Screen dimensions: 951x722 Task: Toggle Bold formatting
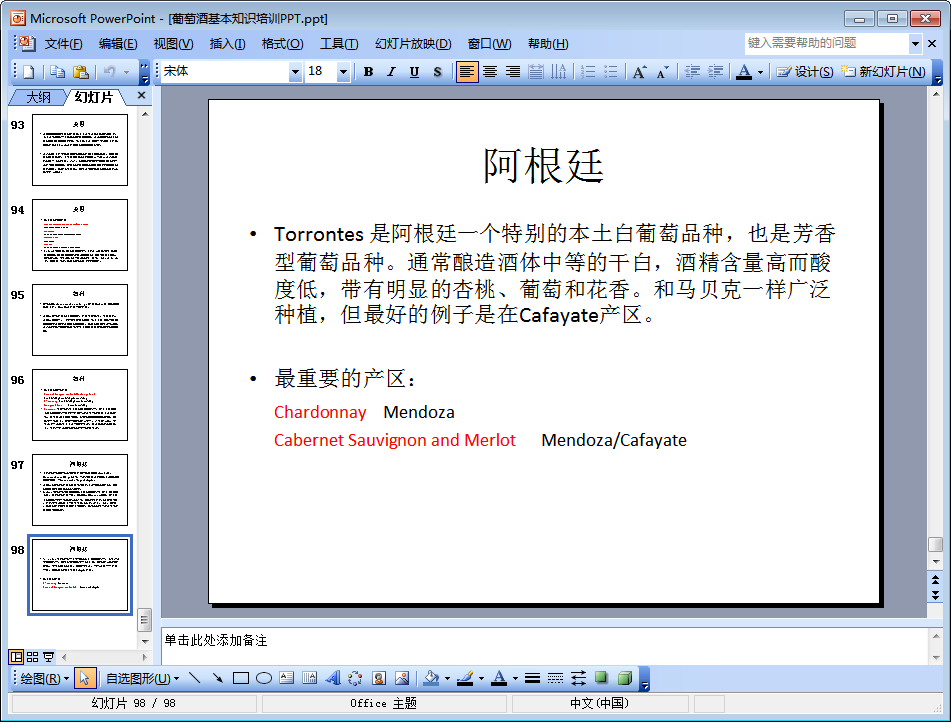368,72
